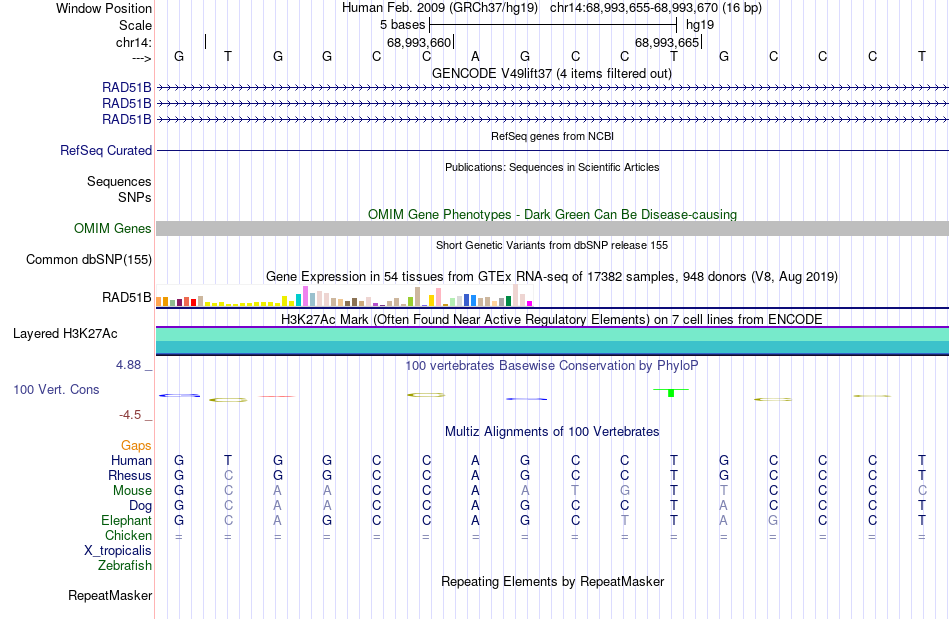Click the hg19 label beside scale bar
Viewport: 950px width, 619px height.
(700, 25)
